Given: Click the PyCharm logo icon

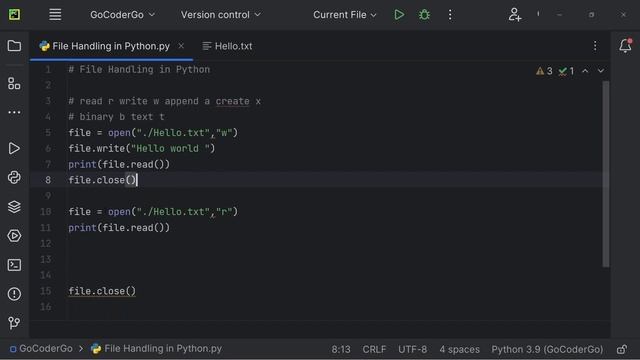Looking at the screenshot, I should 14,15.
